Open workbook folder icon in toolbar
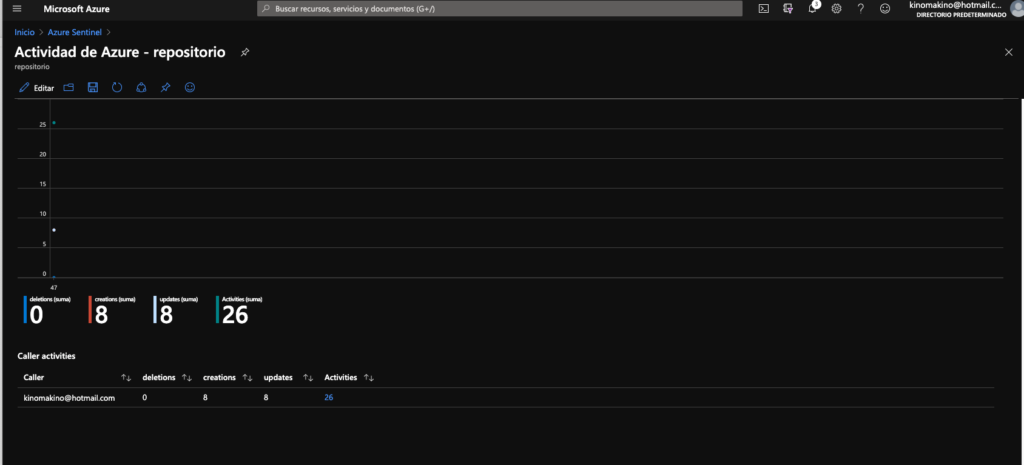The height and width of the screenshot is (465, 1024). tap(69, 88)
